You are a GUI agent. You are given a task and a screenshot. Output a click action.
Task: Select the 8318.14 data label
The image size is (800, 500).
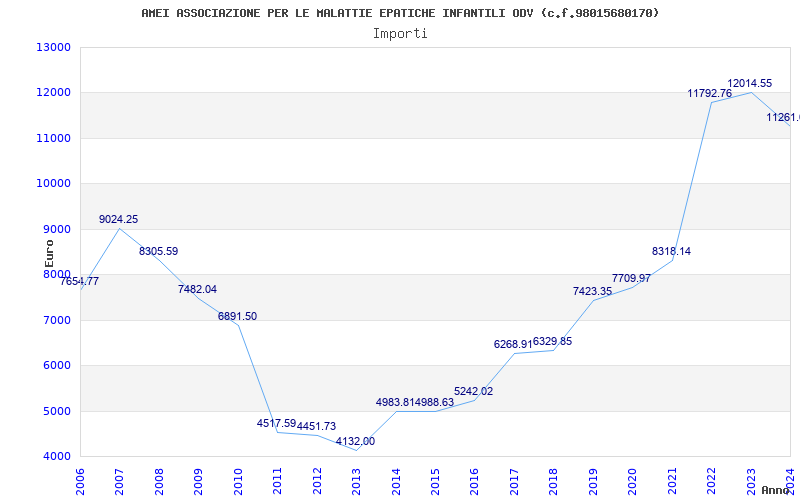point(671,252)
